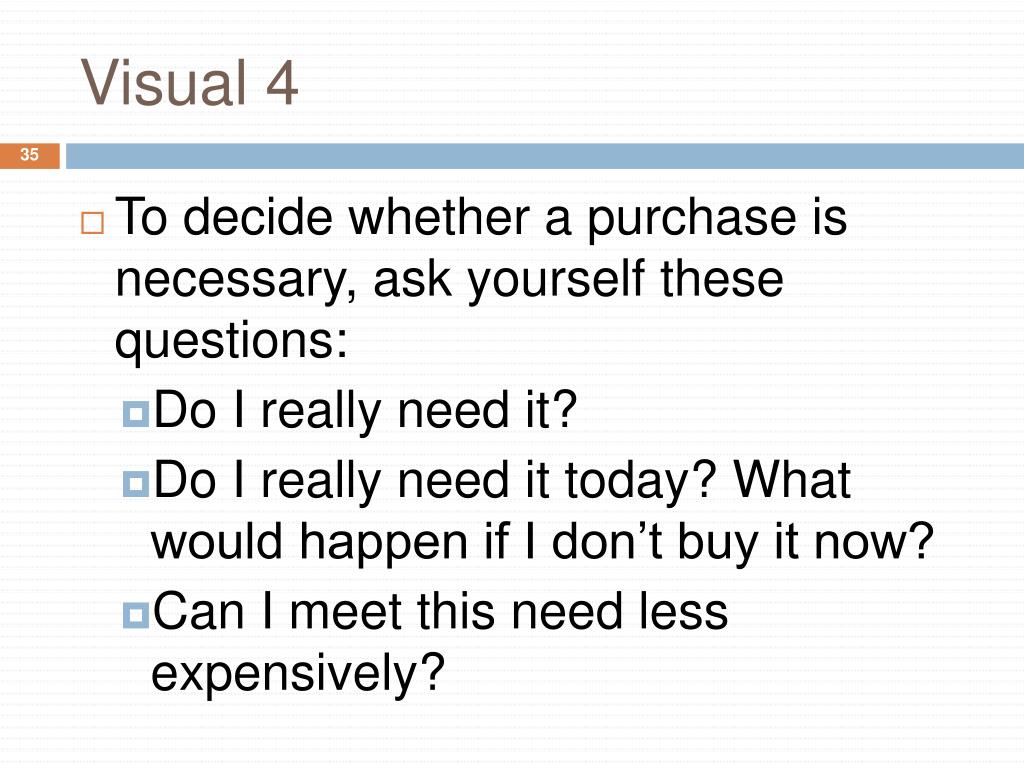Click the phrase 'necessary, ask yourself these'
This screenshot has width=1024, height=768.
coord(449,281)
